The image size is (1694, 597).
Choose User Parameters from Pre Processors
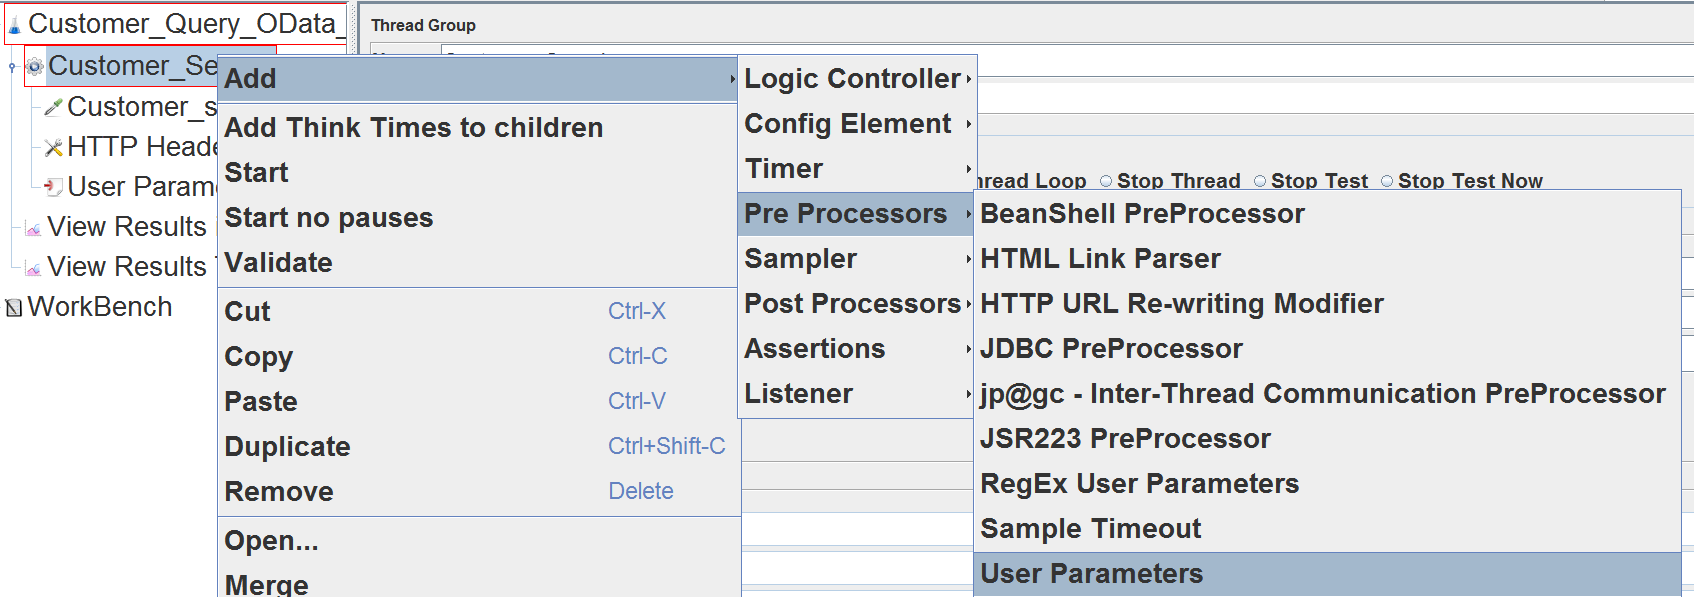point(1091,574)
